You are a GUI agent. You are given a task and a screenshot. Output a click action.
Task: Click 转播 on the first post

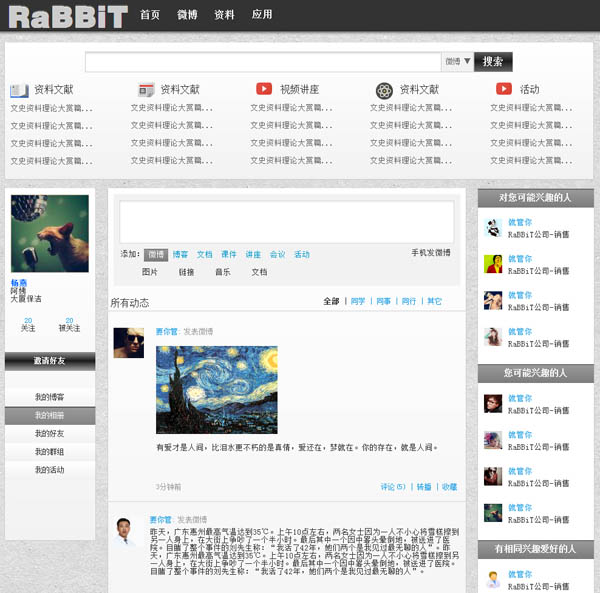click(x=424, y=487)
